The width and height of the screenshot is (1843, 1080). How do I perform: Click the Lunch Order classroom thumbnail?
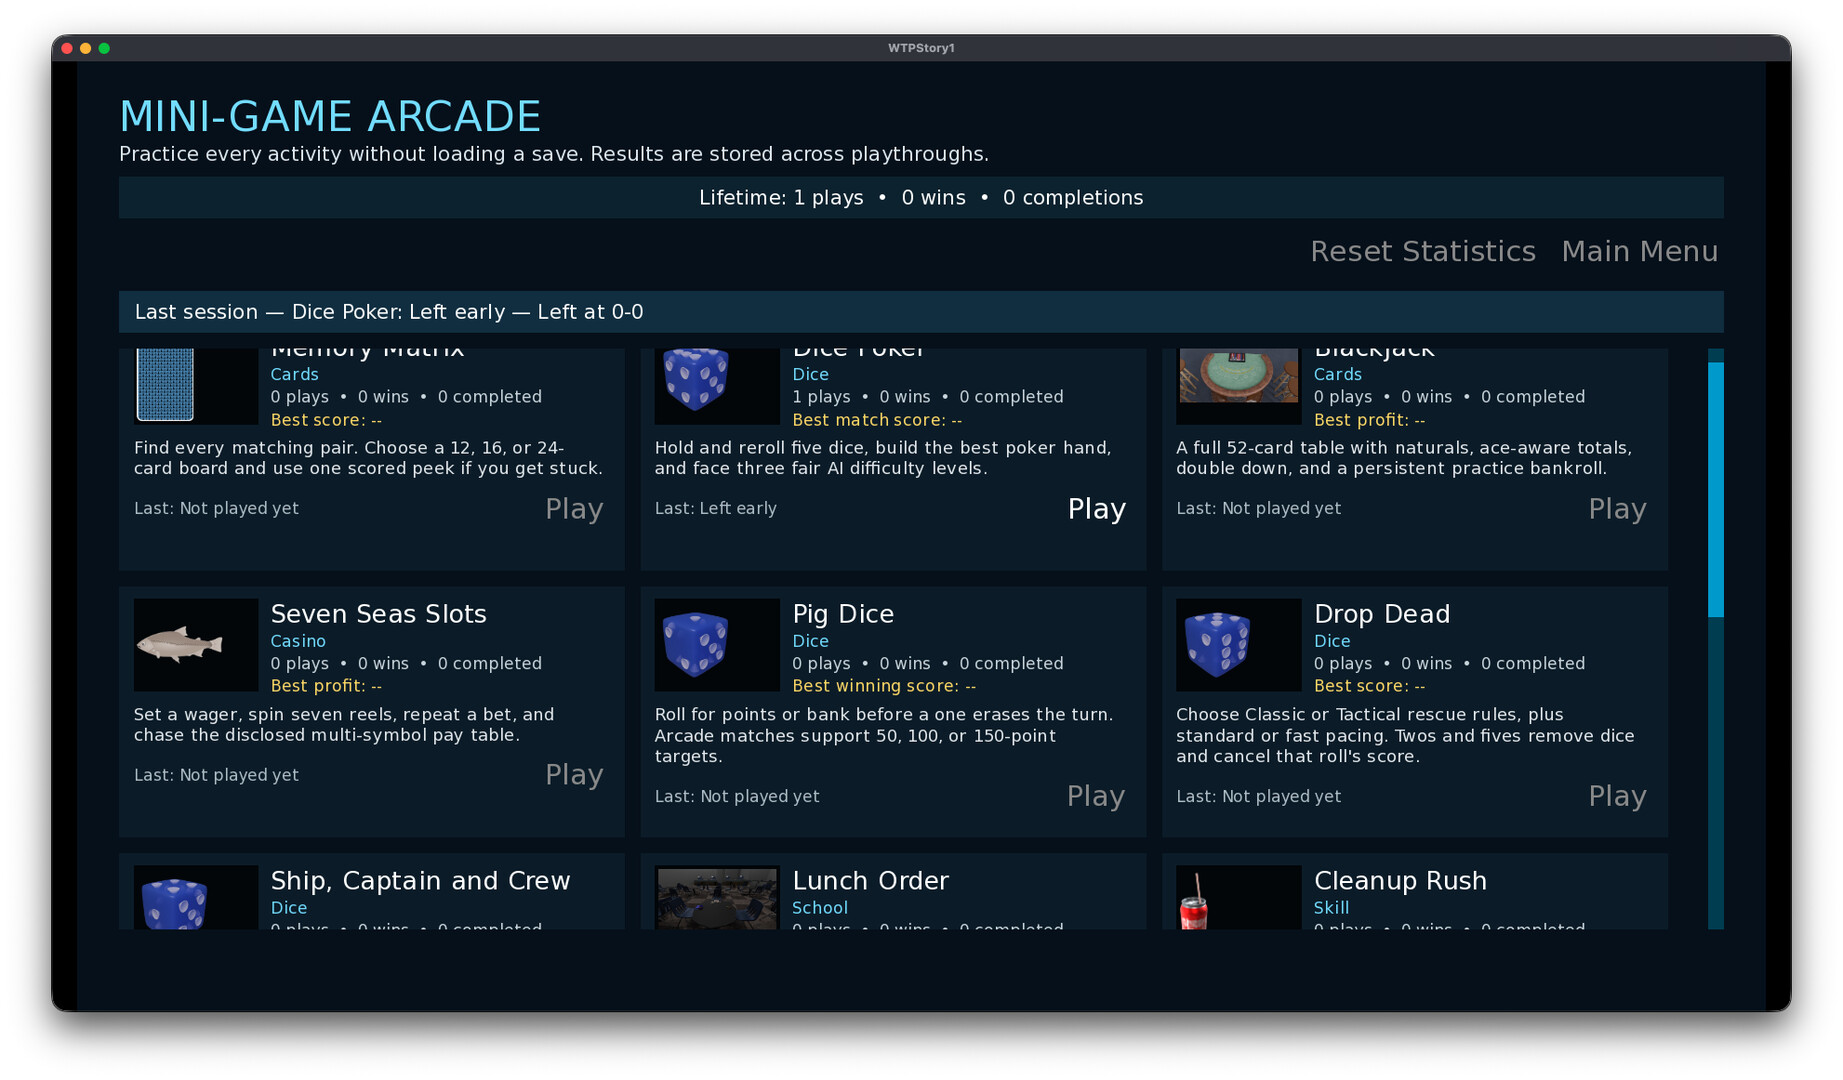716,899
